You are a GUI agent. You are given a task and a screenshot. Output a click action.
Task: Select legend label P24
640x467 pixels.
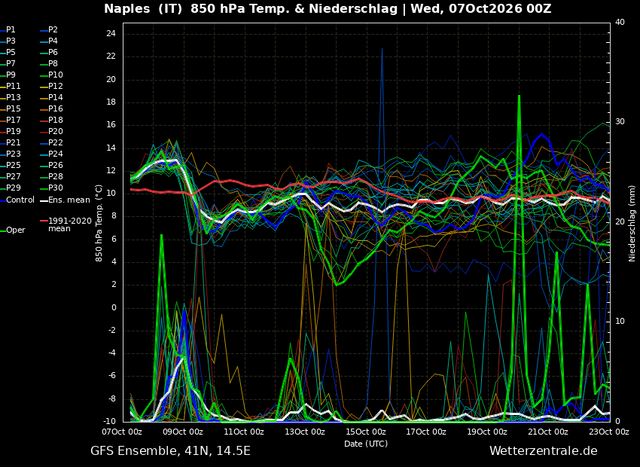(56, 154)
